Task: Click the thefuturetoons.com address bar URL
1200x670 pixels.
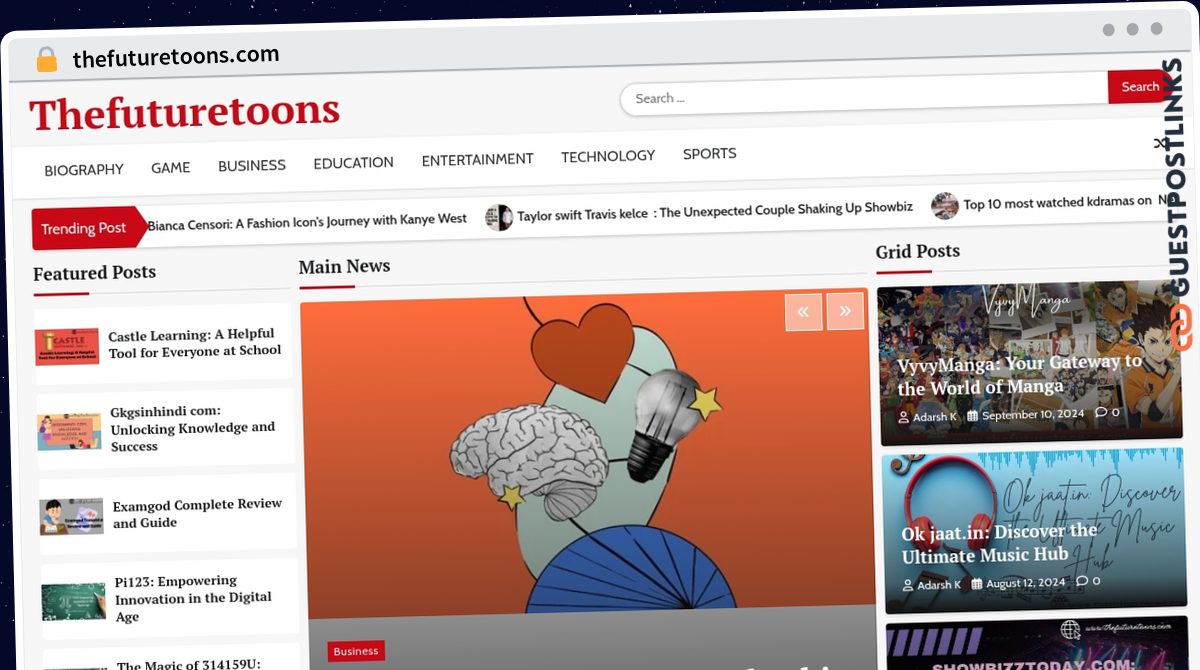Action: pyautogui.click(x=176, y=57)
